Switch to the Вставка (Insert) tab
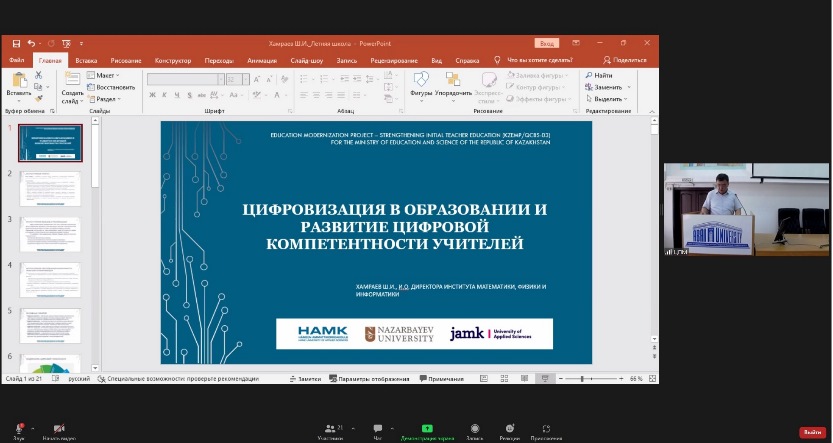This screenshot has width=833, height=443. [x=86, y=60]
